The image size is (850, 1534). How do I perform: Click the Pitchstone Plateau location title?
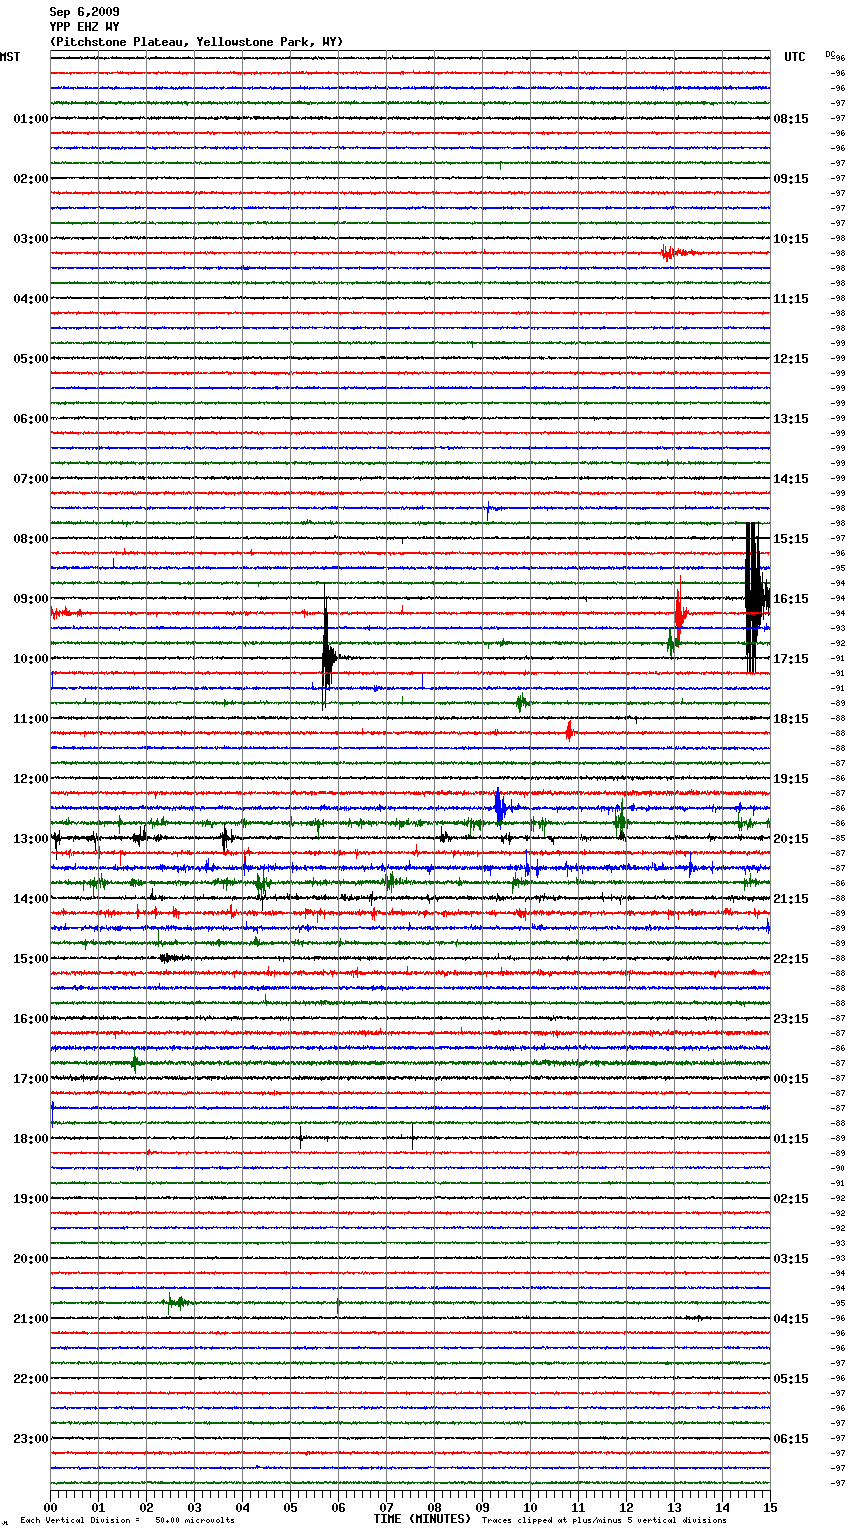click(196, 42)
